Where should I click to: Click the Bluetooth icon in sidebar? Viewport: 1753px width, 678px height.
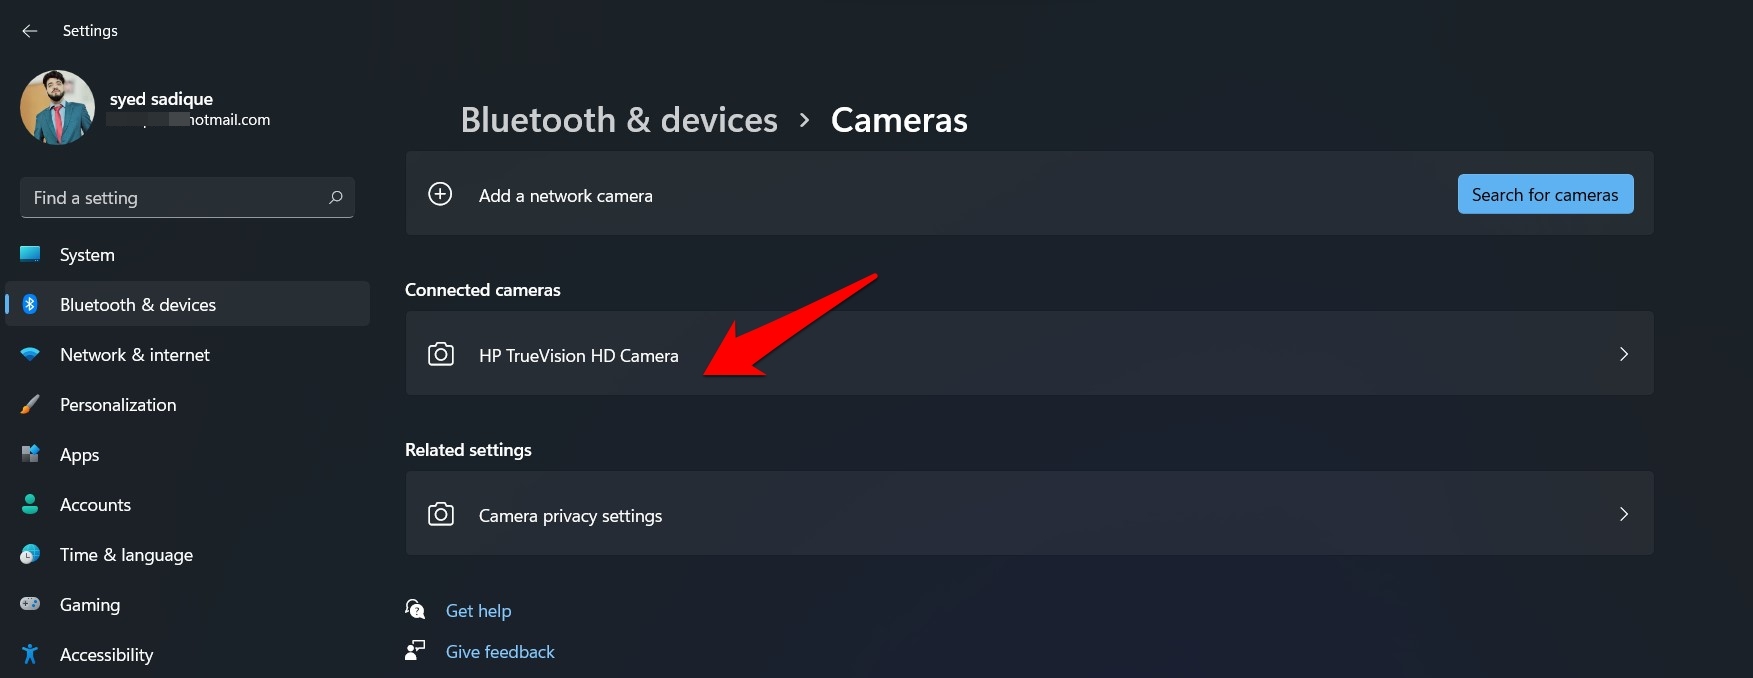tap(30, 304)
